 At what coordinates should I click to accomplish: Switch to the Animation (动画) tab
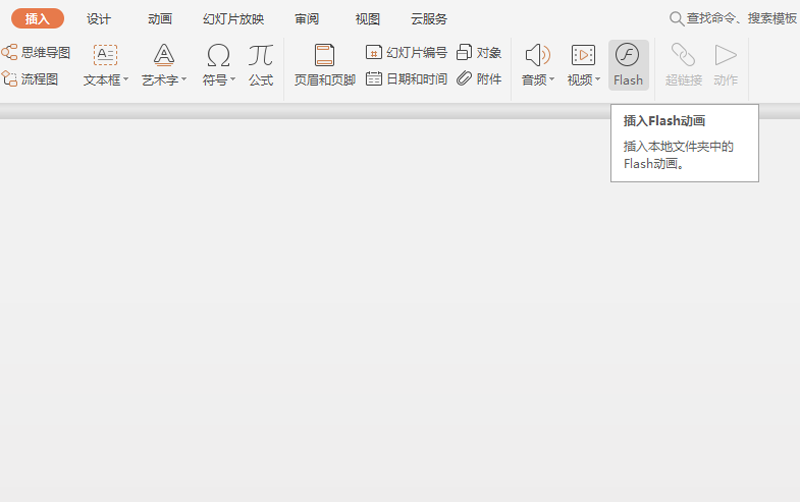160,19
